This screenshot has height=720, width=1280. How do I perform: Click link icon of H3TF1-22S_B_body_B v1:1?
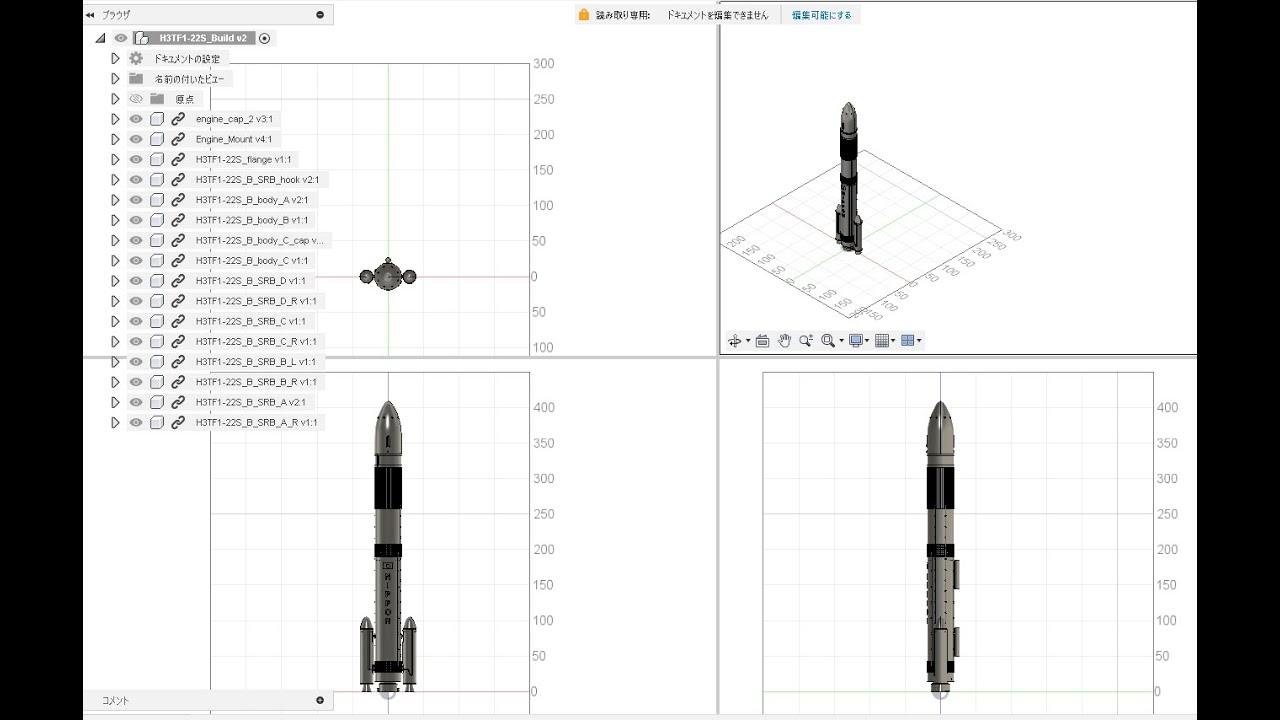[x=178, y=220]
